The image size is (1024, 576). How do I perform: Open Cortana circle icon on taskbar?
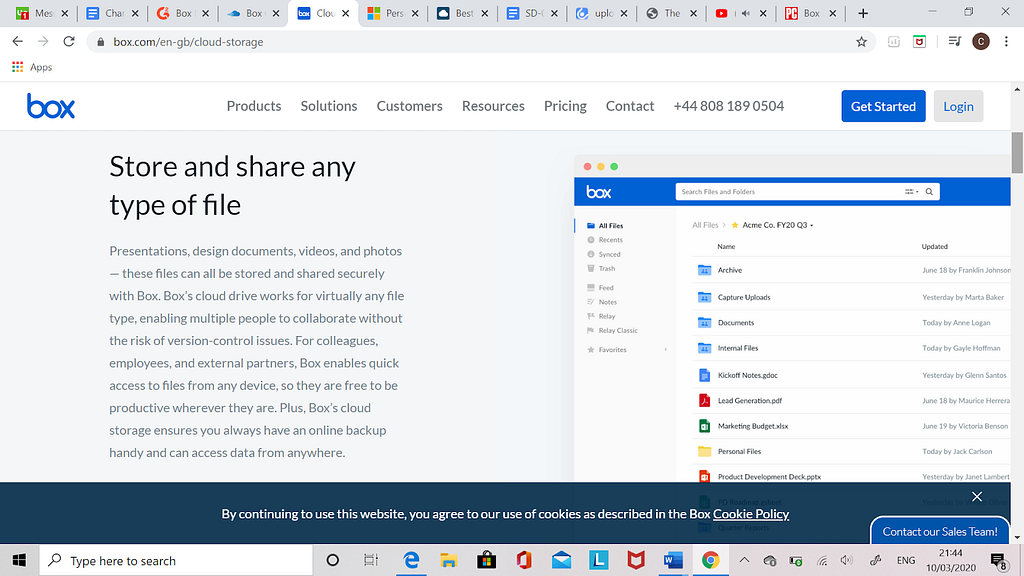[332, 560]
